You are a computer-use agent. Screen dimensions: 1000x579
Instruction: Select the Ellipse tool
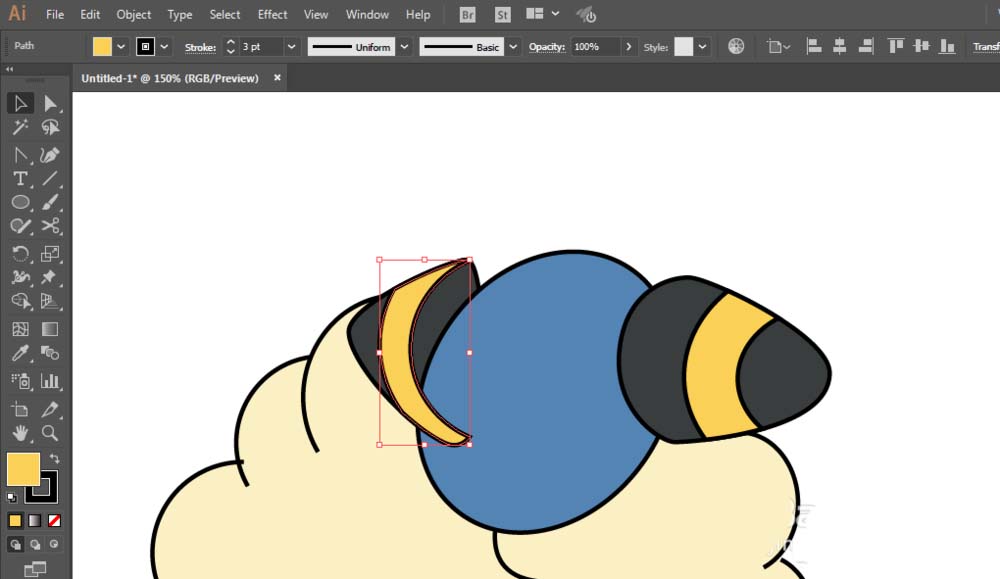20,202
